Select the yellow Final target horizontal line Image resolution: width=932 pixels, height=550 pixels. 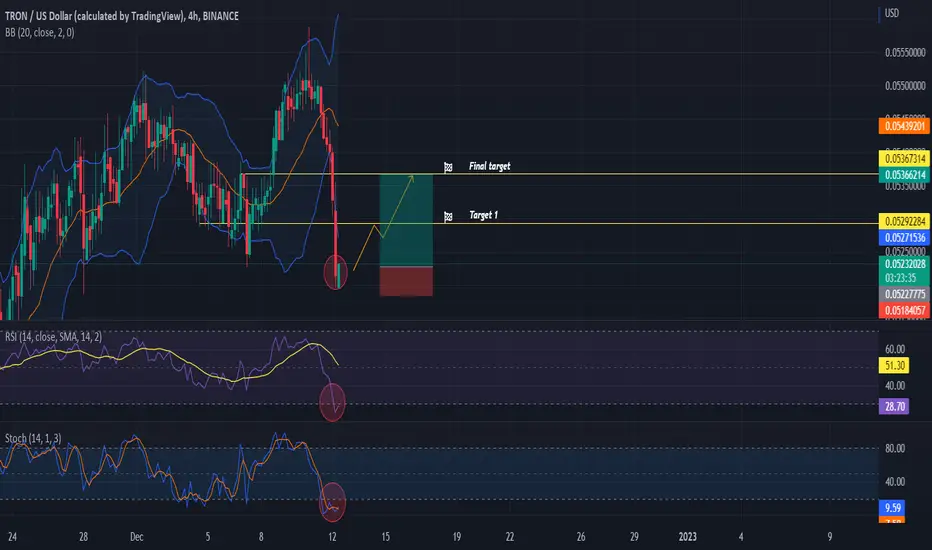(x=561, y=174)
